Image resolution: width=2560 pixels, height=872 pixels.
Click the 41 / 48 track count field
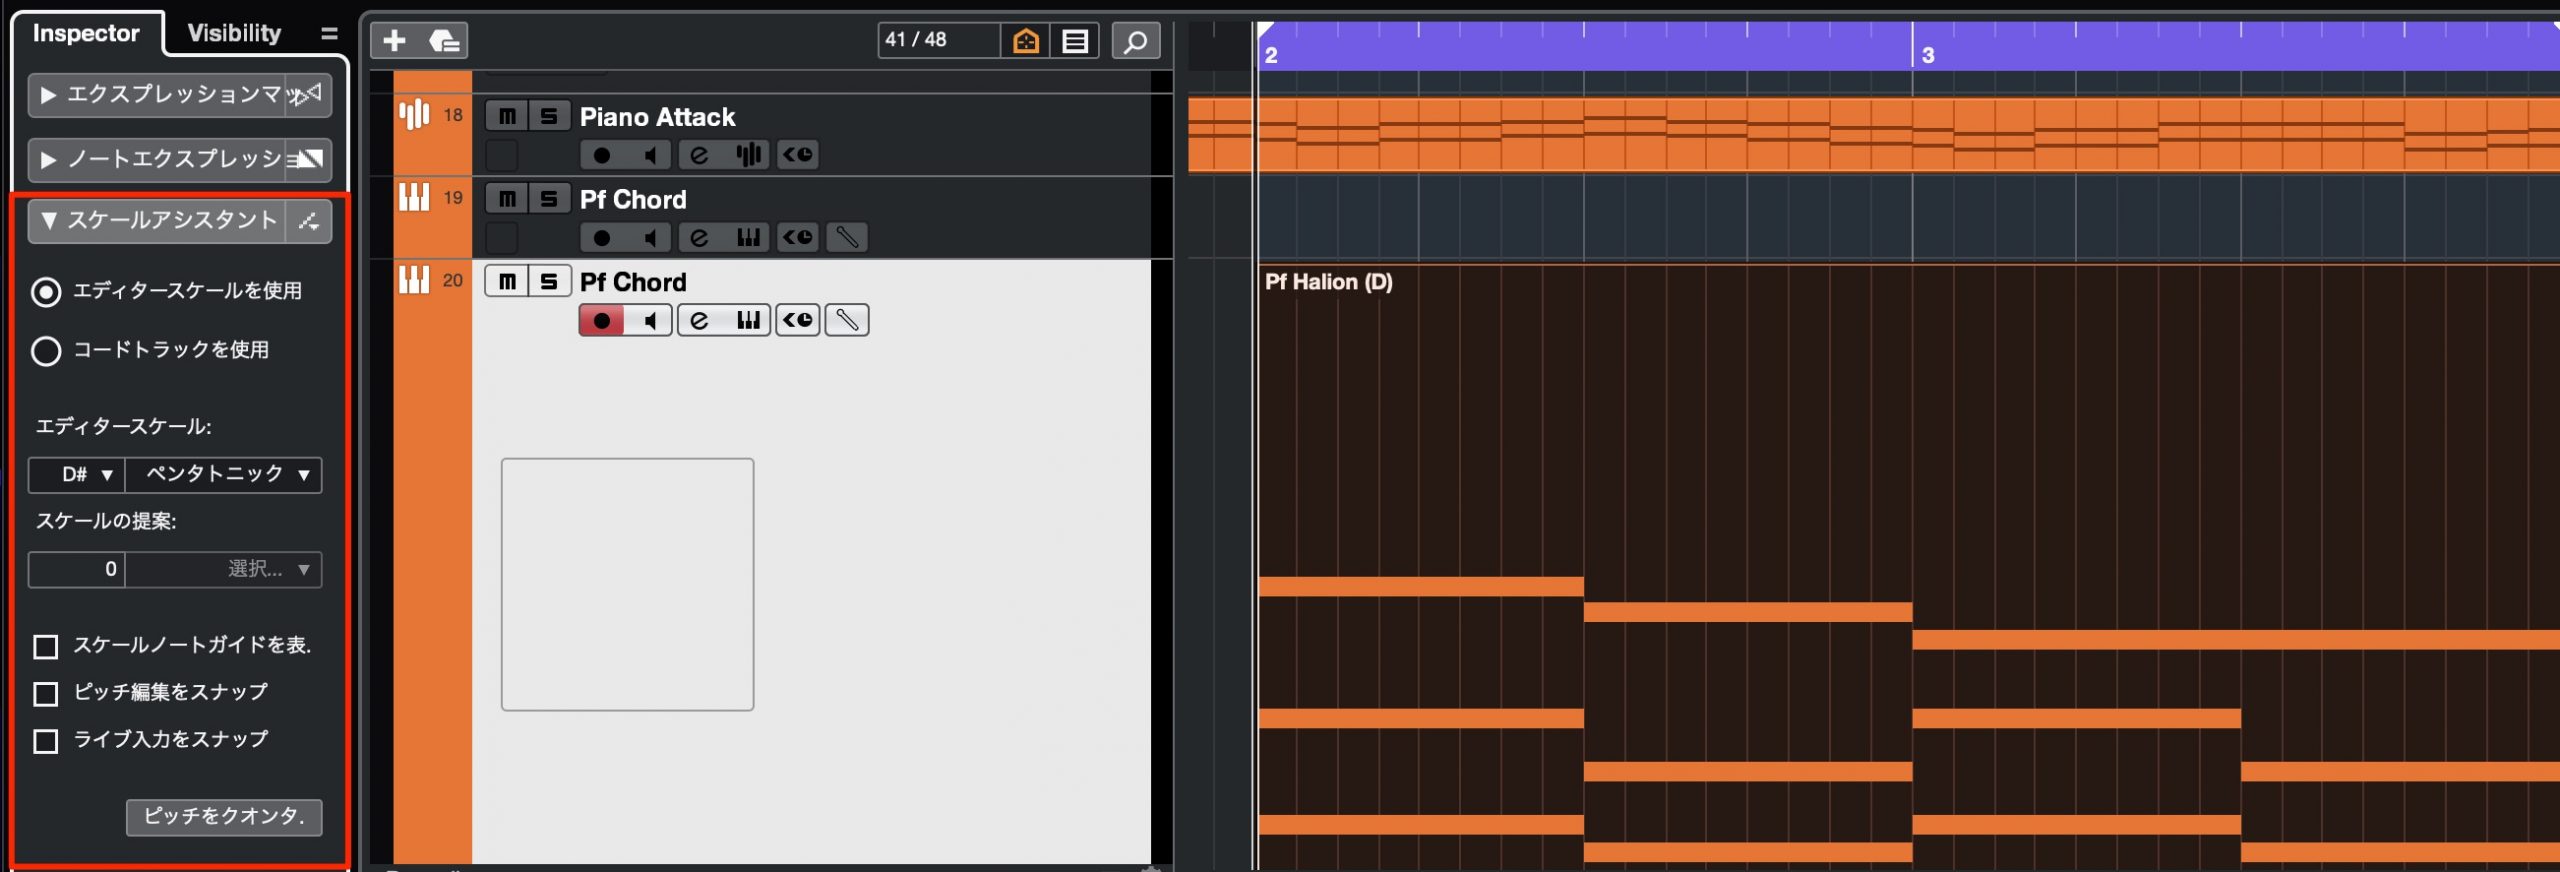tap(938, 40)
